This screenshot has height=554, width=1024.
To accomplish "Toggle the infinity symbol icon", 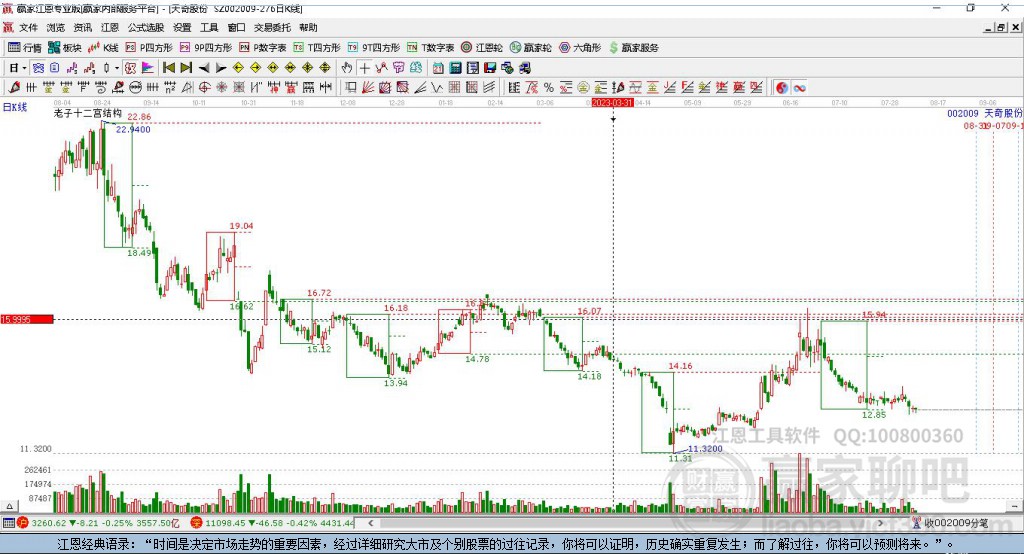I will click(x=799, y=88).
